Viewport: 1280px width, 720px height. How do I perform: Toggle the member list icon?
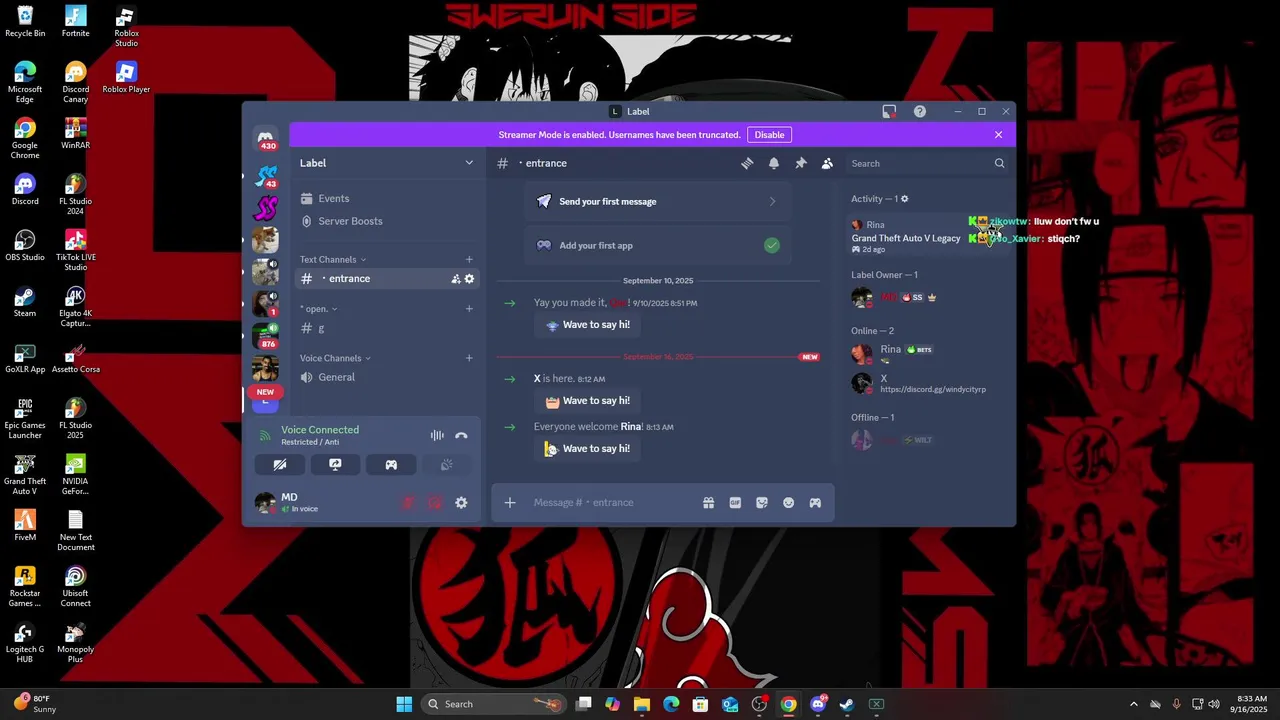[x=827, y=163]
